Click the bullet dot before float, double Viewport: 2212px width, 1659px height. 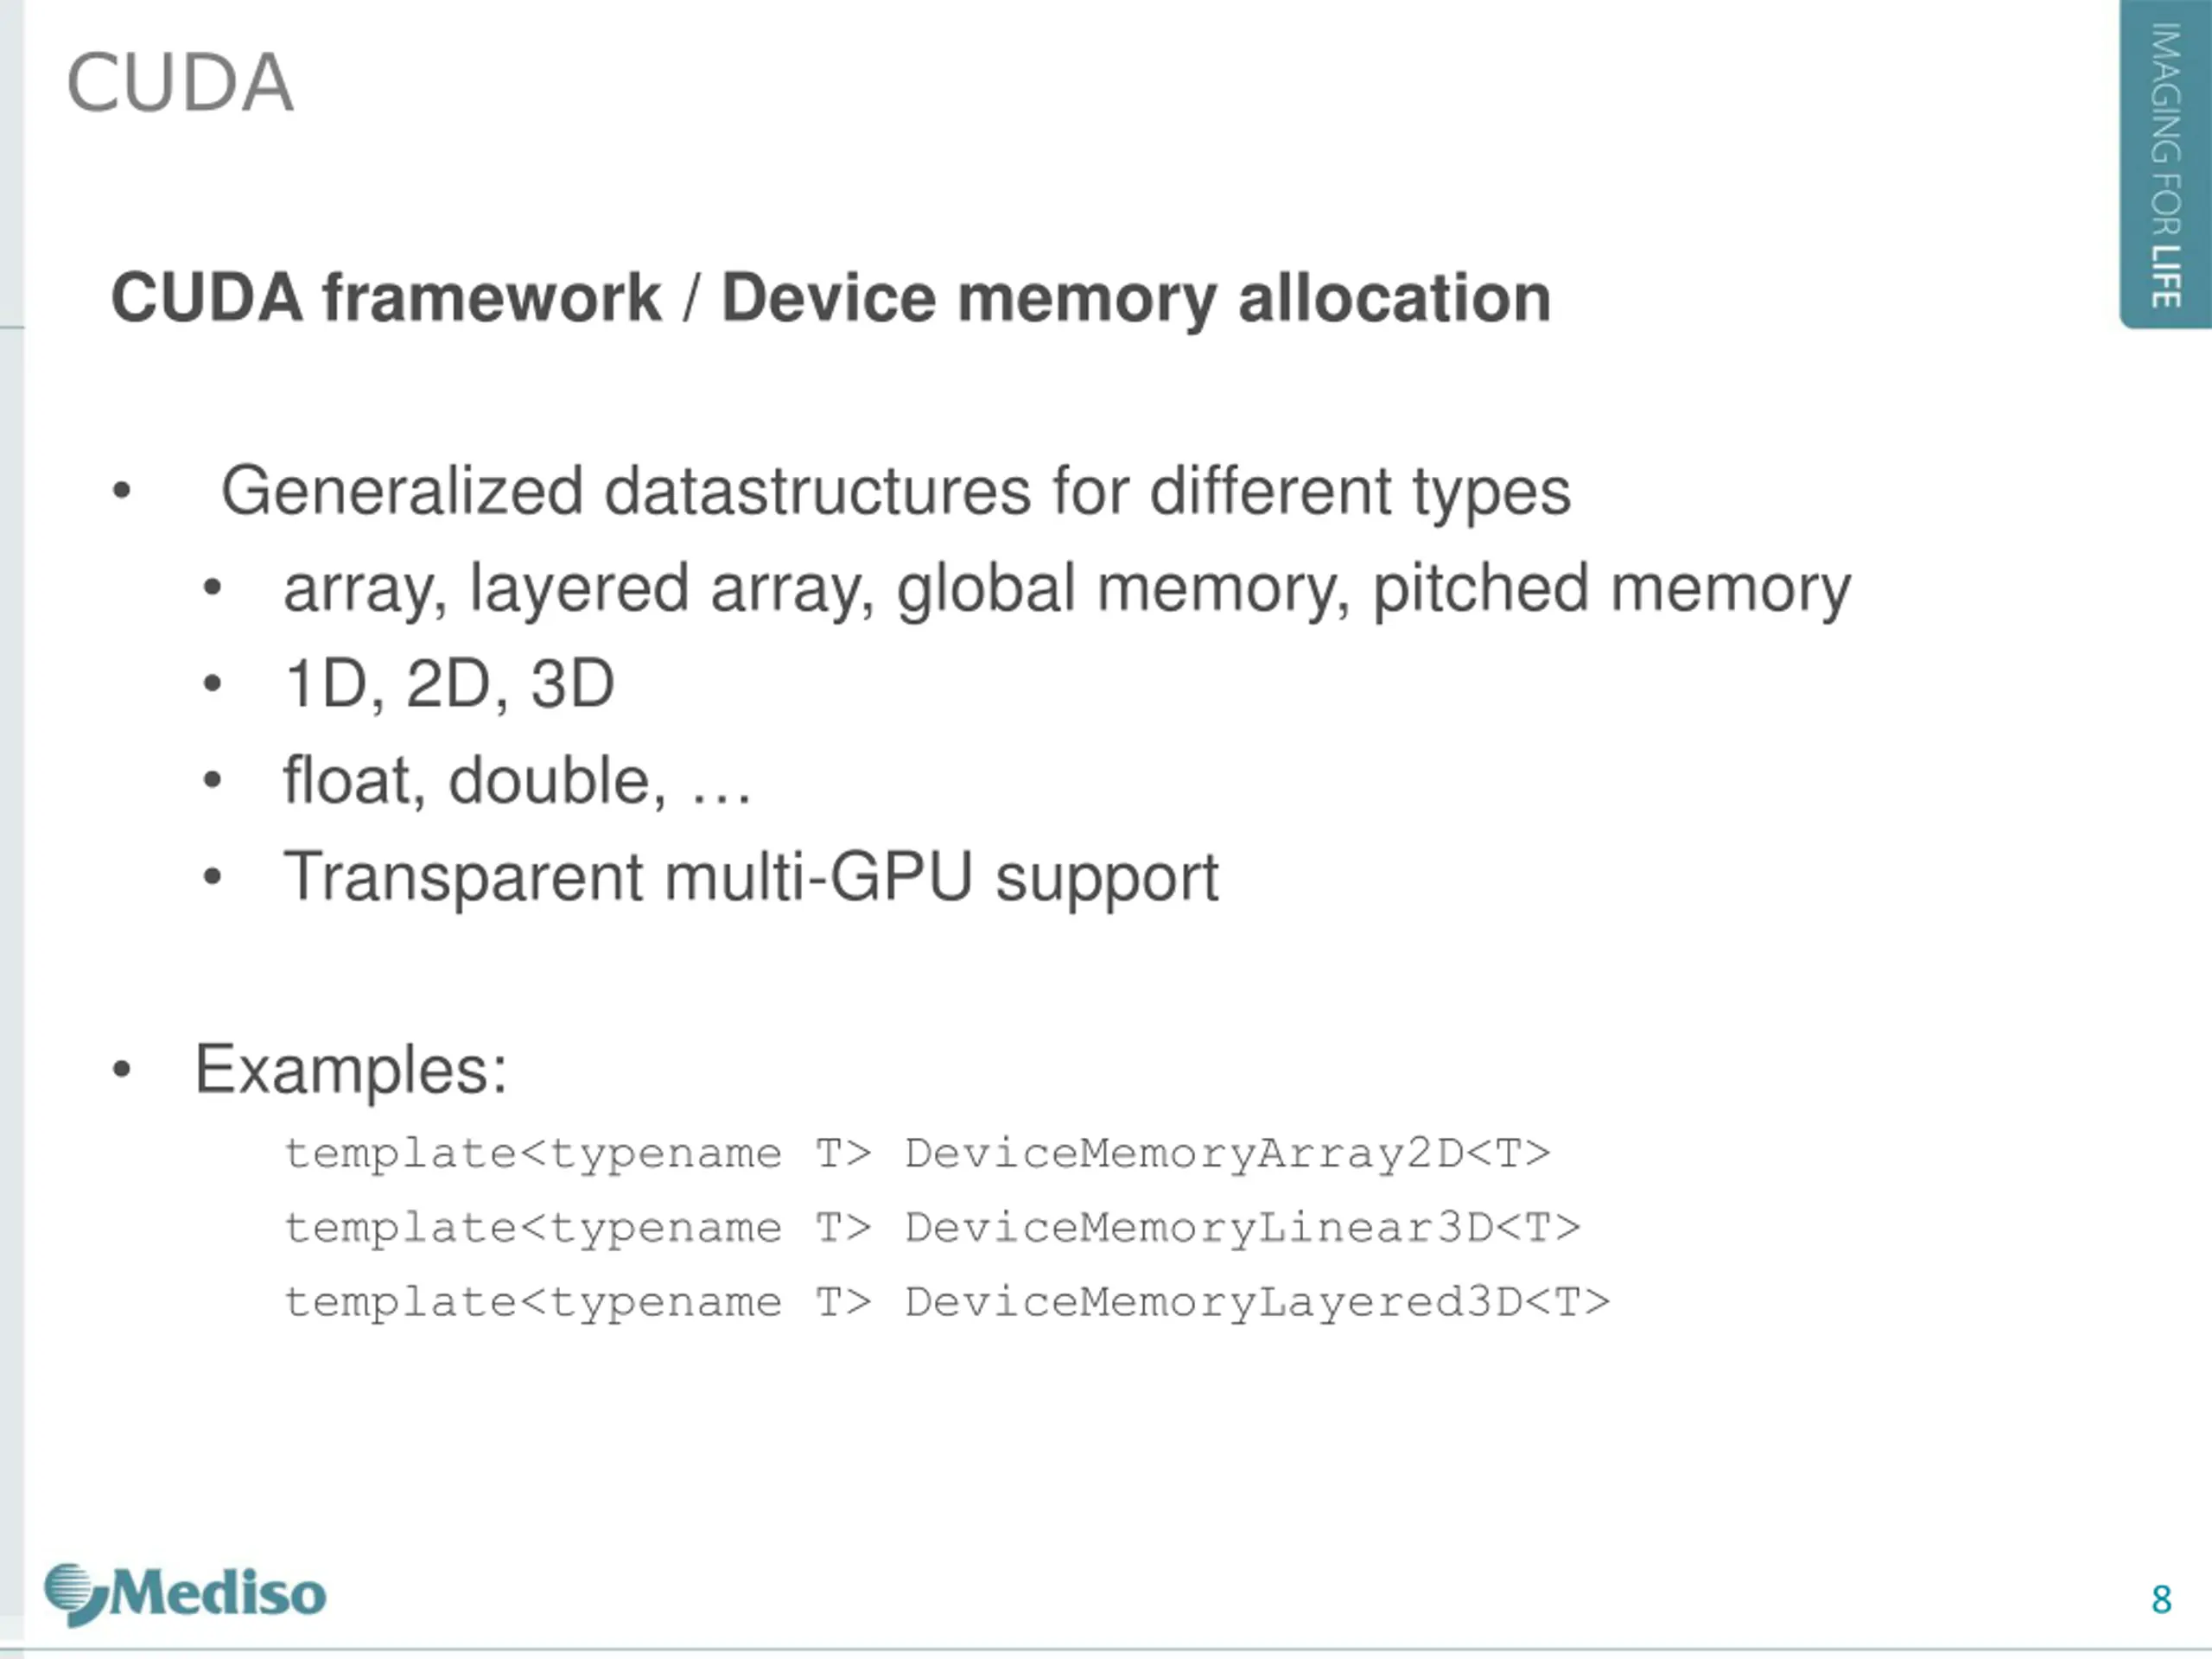point(212,781)
